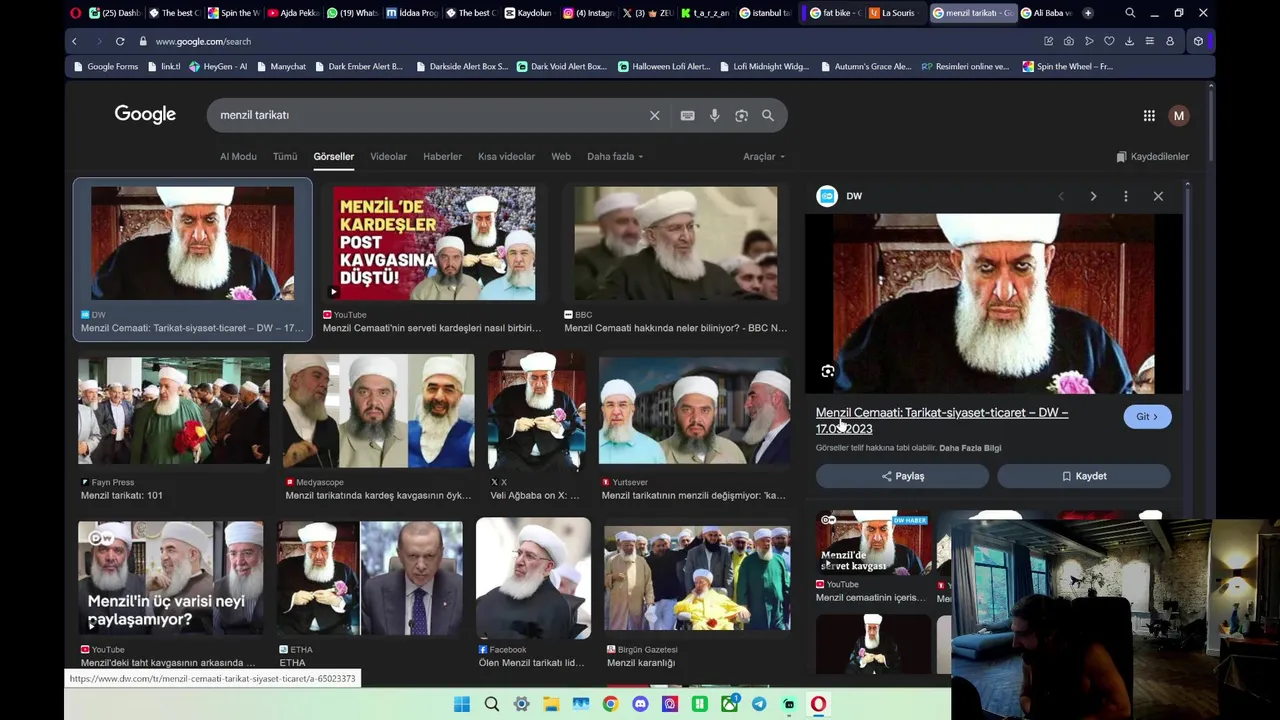
Task: Open the 'Menzil'de servet kavgası' related thumbnail
Action: (873, 543)
